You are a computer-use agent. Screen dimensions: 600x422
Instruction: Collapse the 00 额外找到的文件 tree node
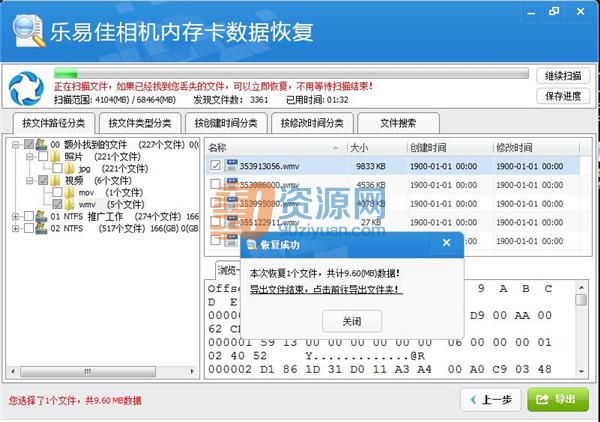[16, 144]
